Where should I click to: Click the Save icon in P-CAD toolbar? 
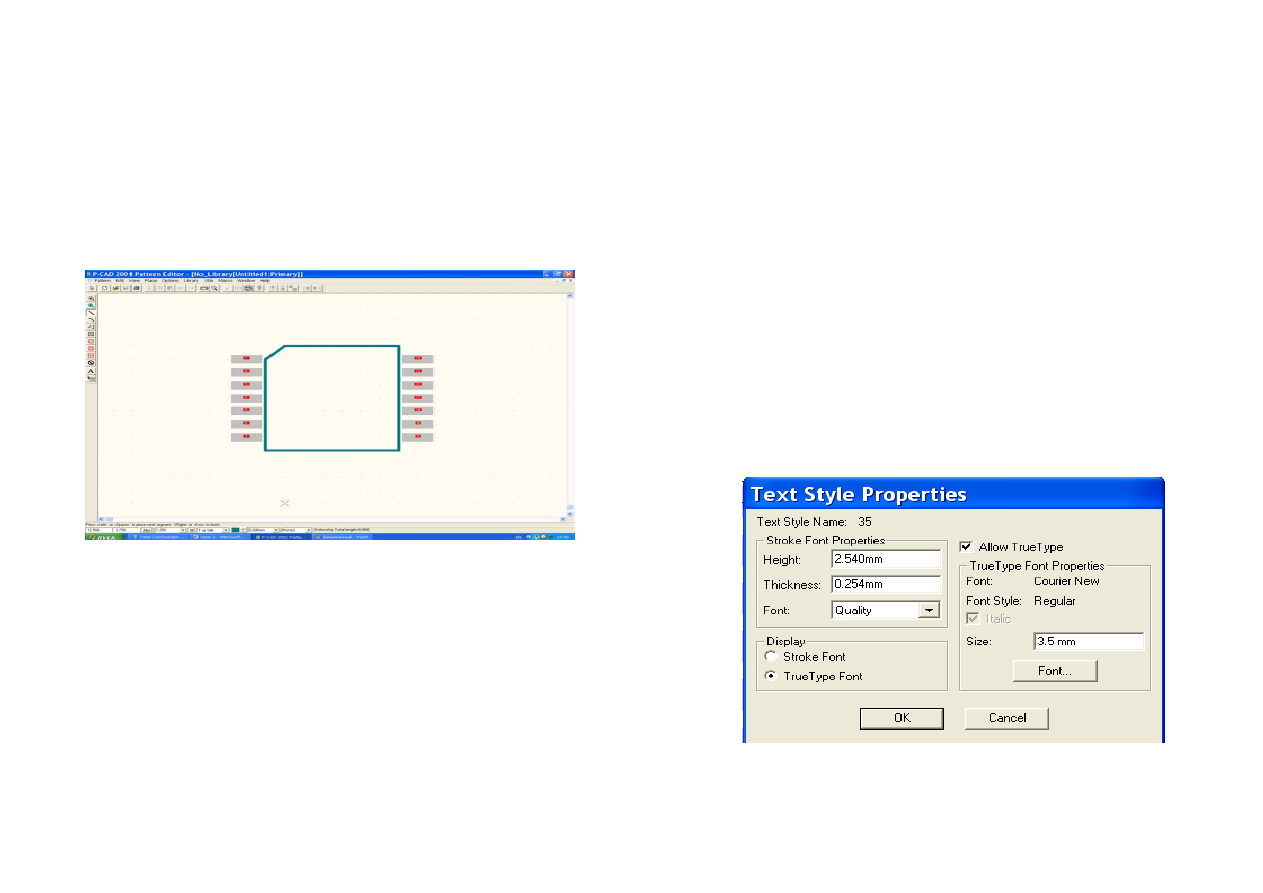point(126,288)
